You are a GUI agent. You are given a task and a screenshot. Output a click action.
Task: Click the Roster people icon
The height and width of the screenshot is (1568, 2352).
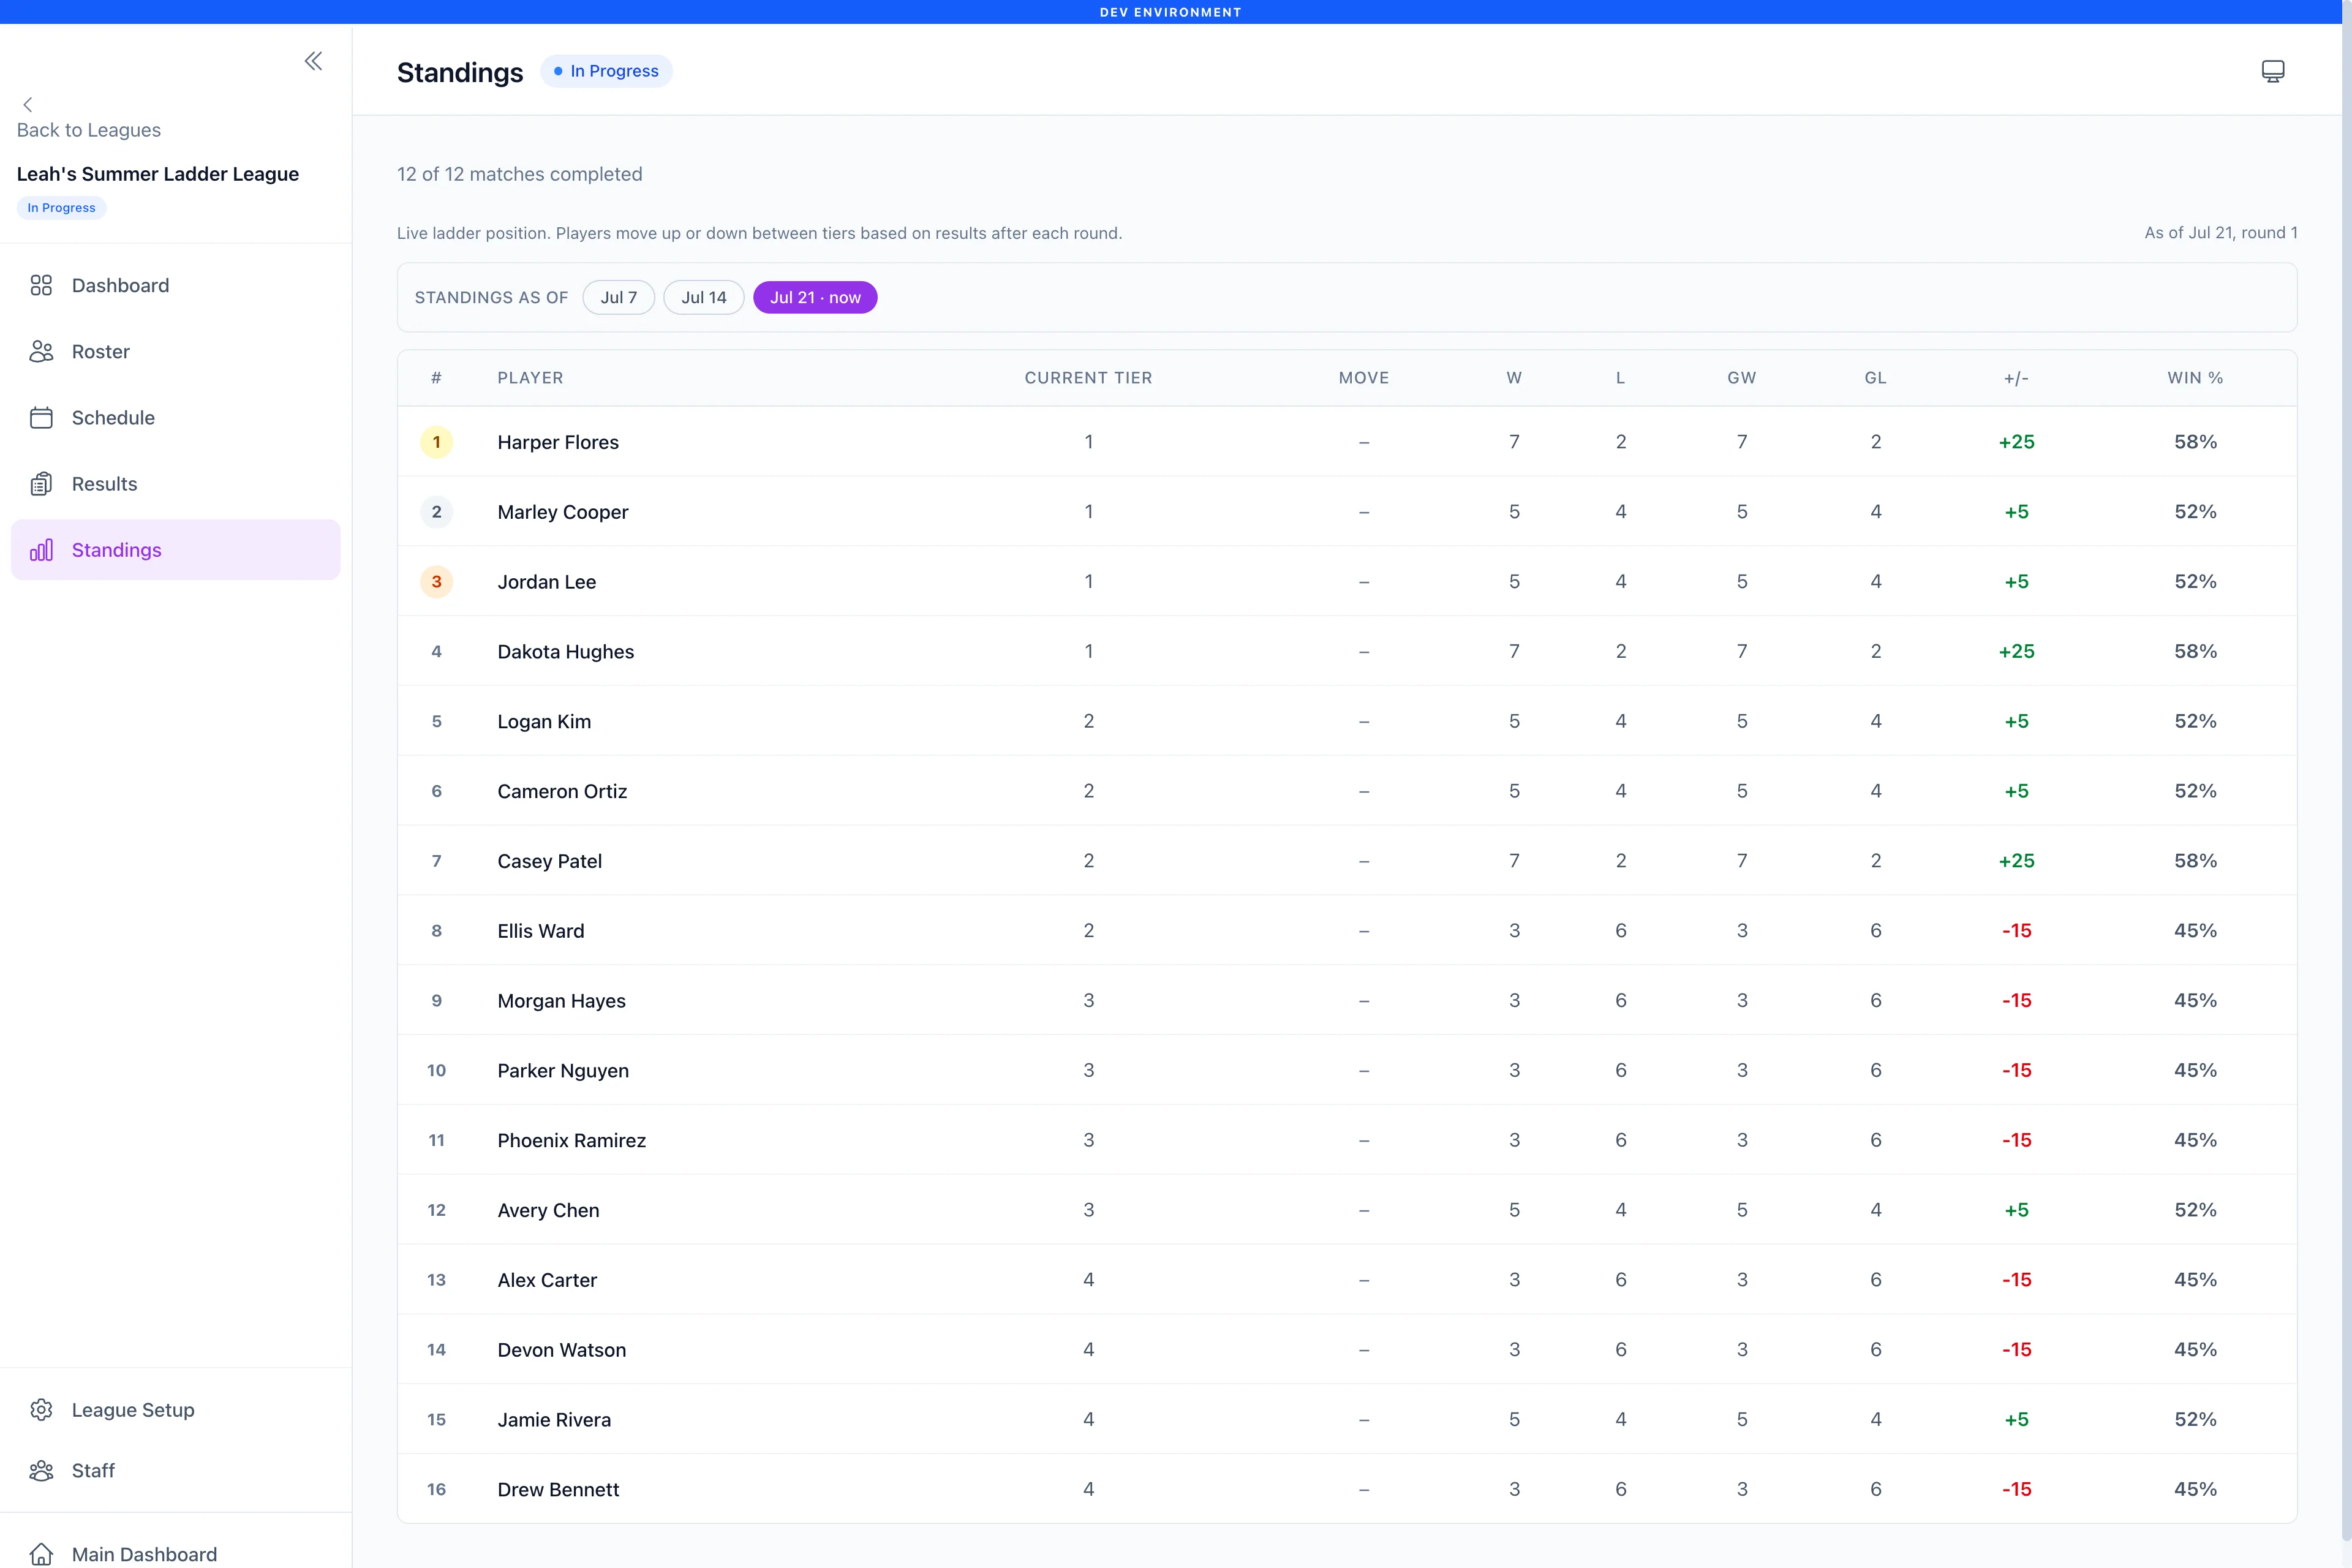tap(41, 351)
